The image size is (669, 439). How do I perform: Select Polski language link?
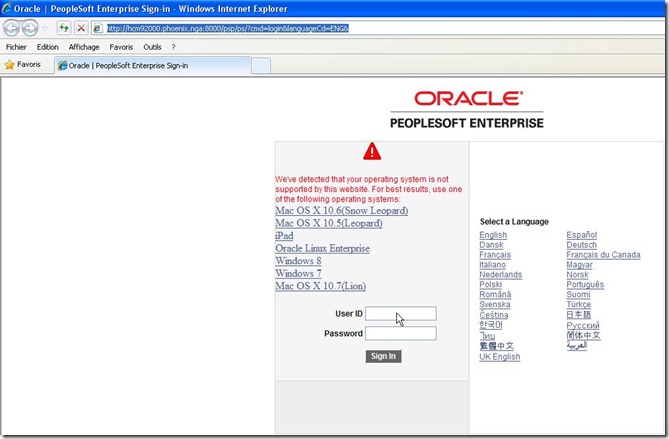coord(490,285)
